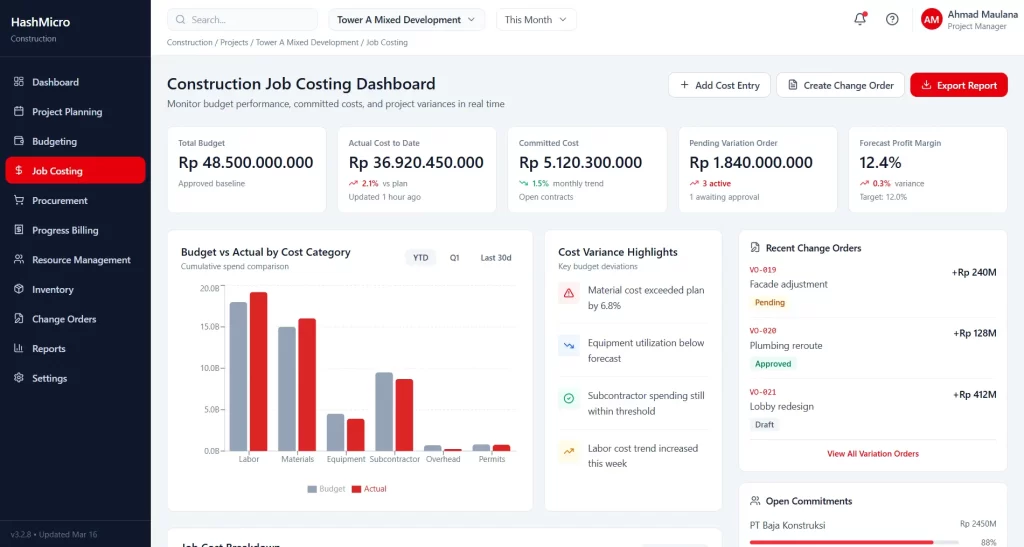Select the Q1 chart range tab
The height and width of the screenshot is (547, 1024).
coord(455,258)
